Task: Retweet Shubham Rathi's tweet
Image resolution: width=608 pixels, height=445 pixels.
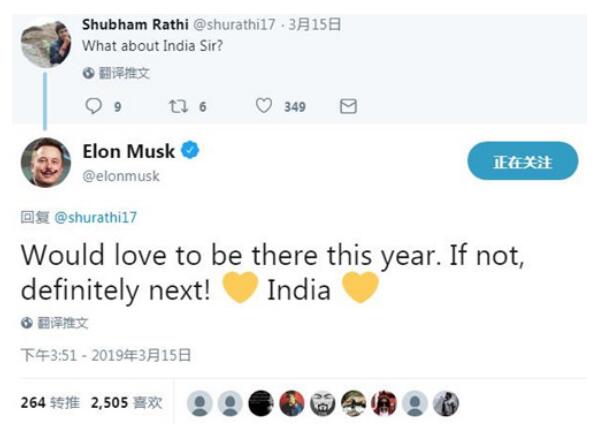Action: (179, 106)
